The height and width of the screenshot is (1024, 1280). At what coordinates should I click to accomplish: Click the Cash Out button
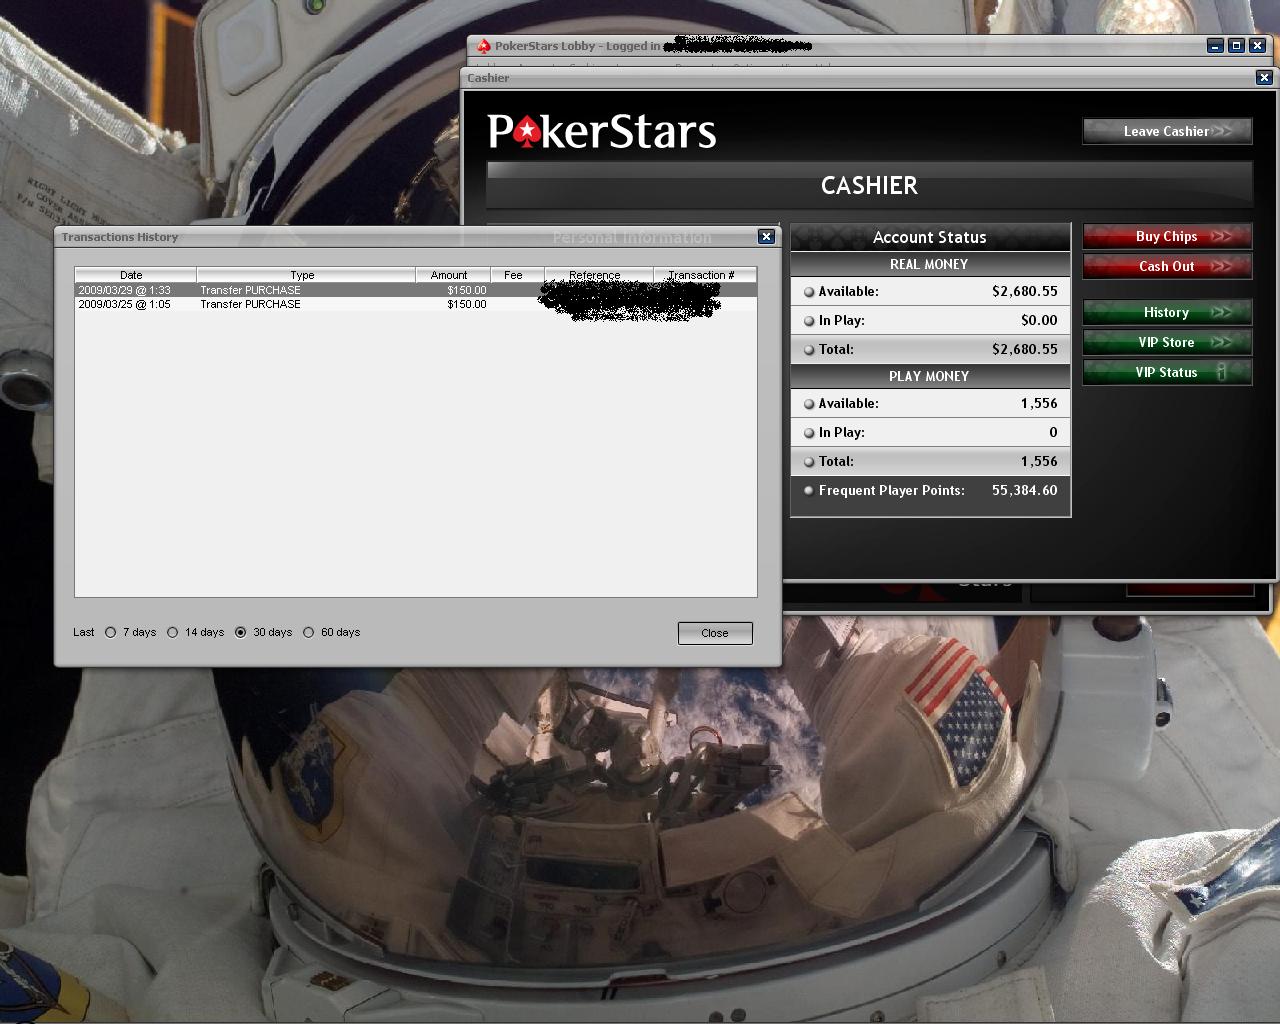pyautogui.click(x=1167, y=266)
